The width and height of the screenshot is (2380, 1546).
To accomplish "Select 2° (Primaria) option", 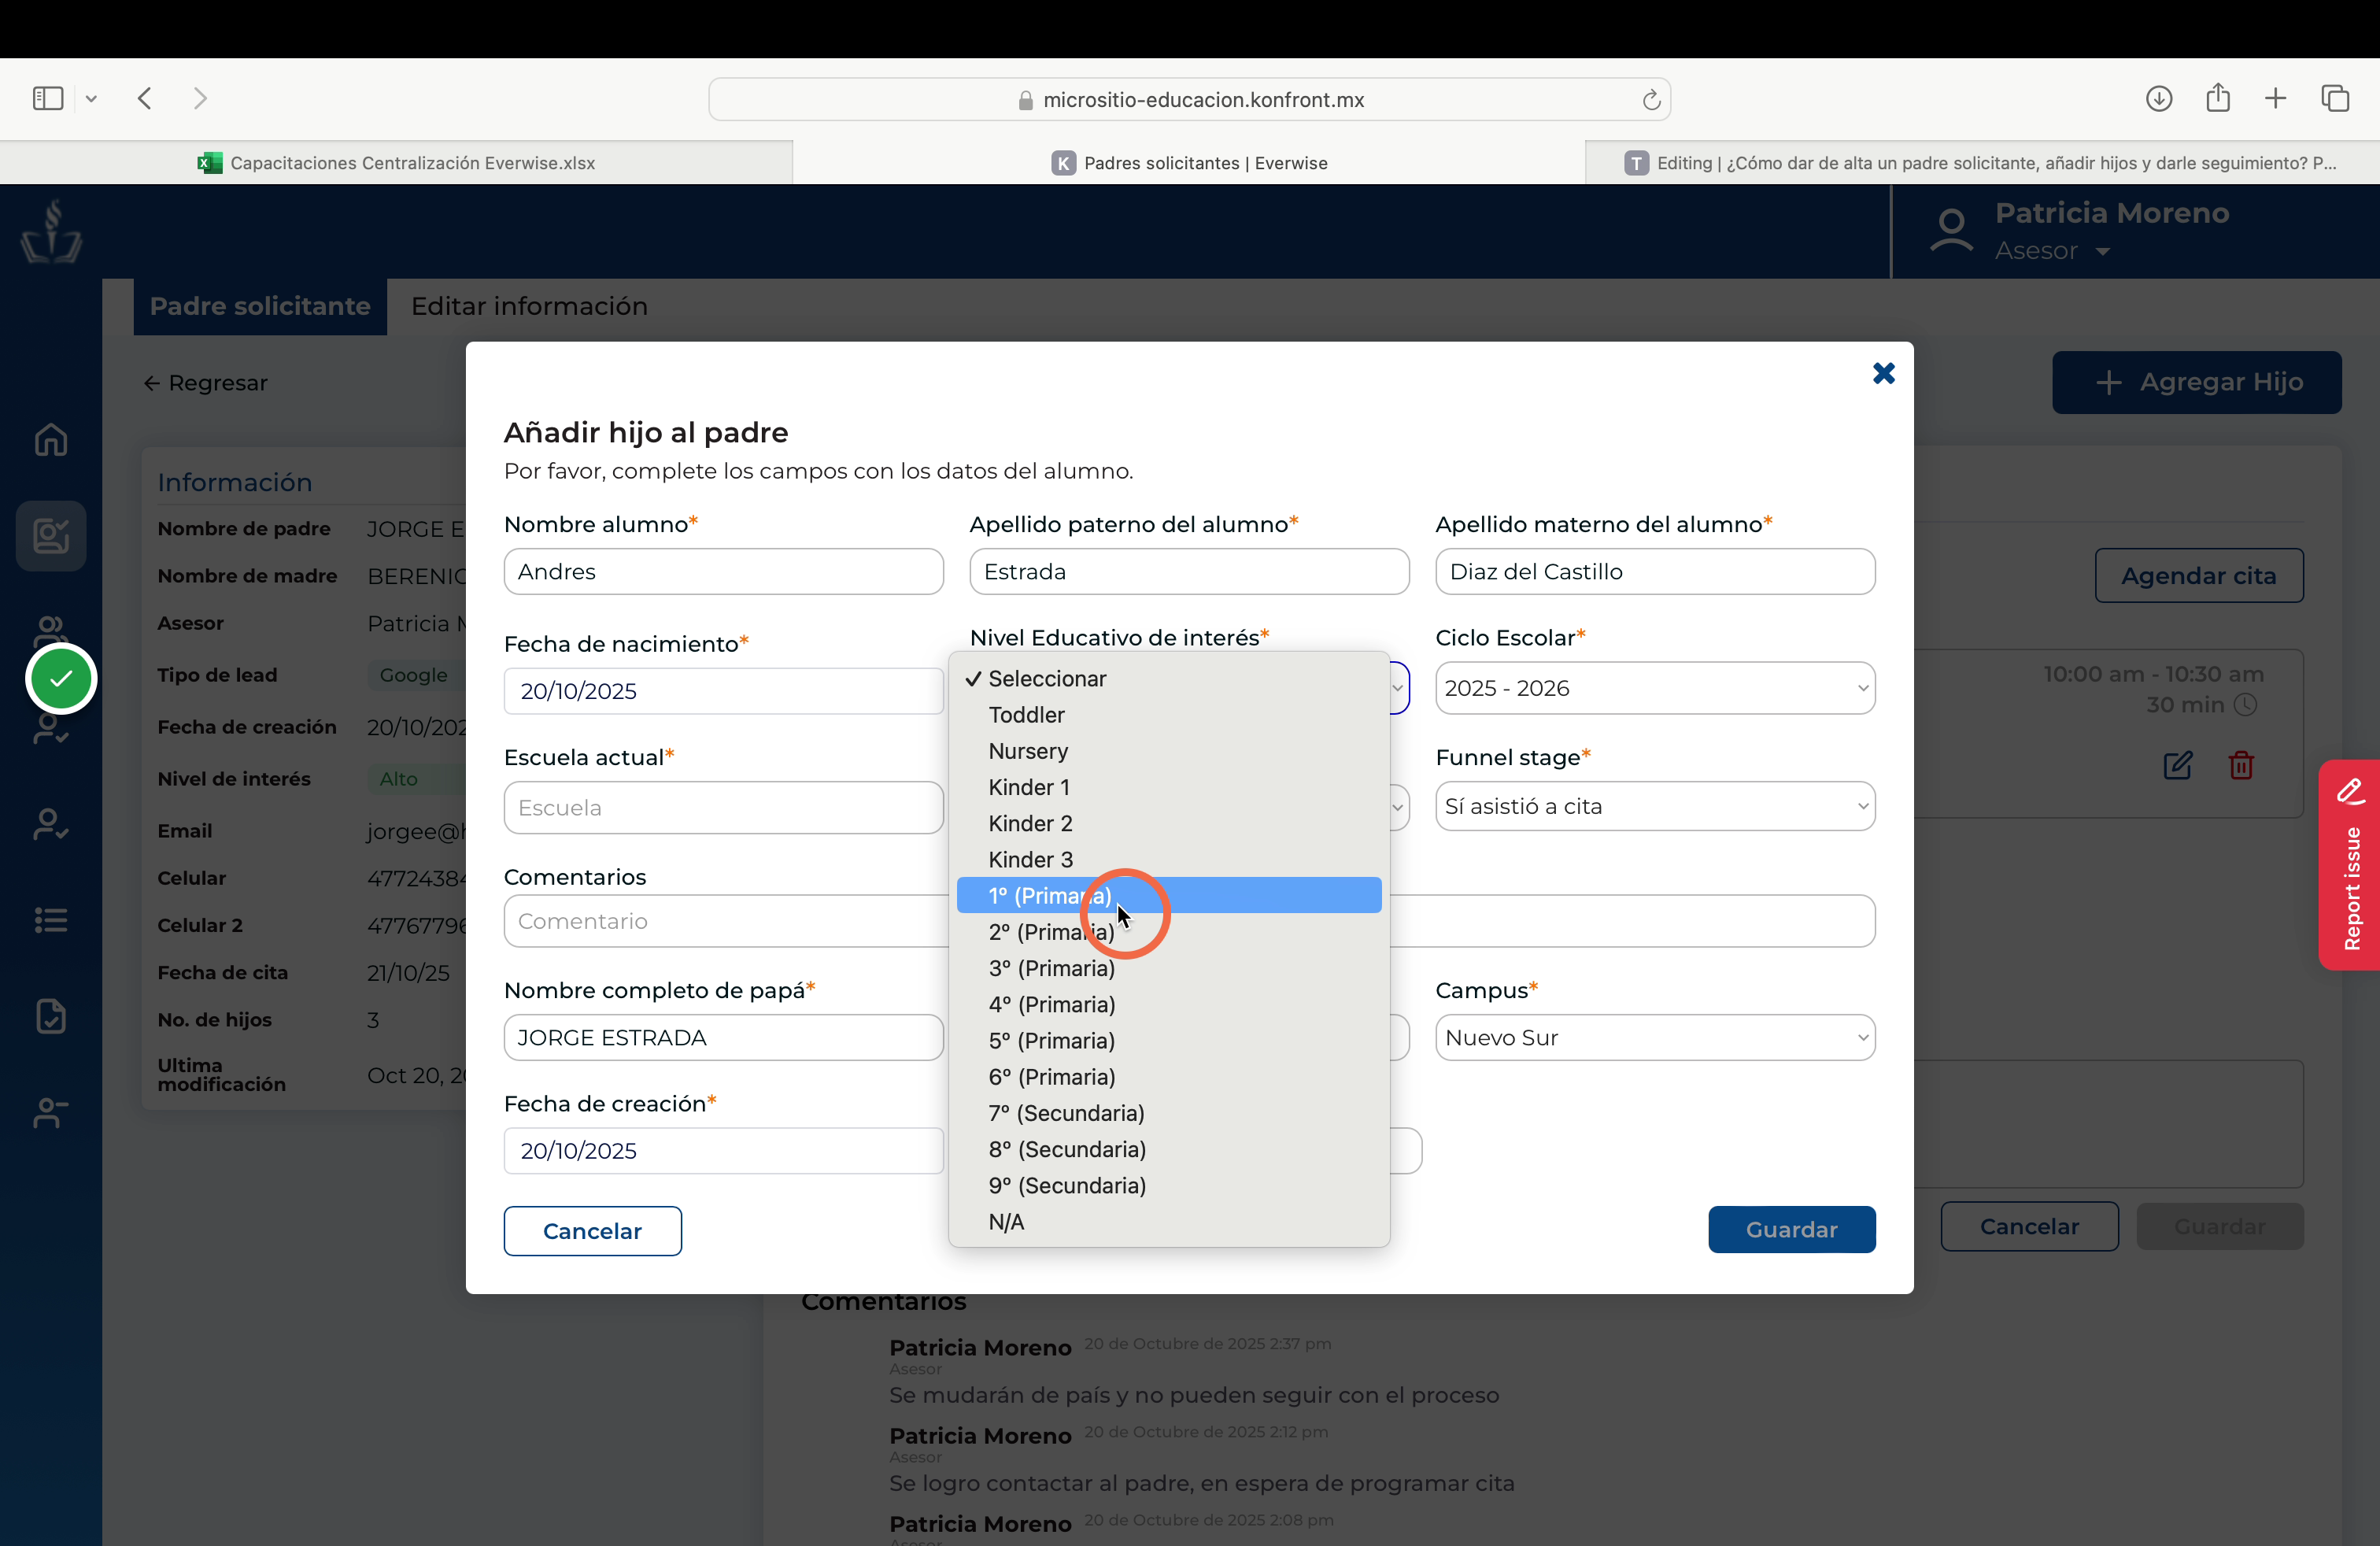I will coord(1169,932).
